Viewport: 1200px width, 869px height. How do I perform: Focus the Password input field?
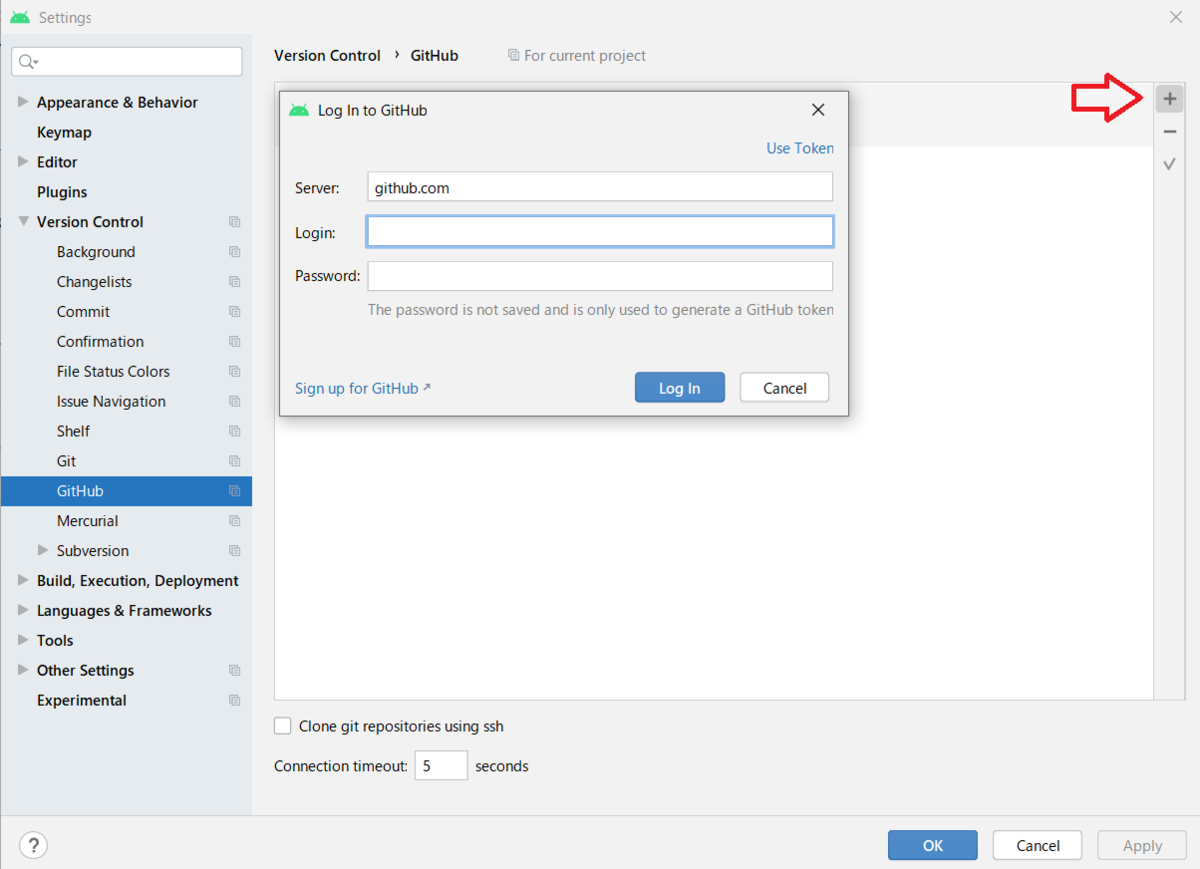click(x=600, y=276)
